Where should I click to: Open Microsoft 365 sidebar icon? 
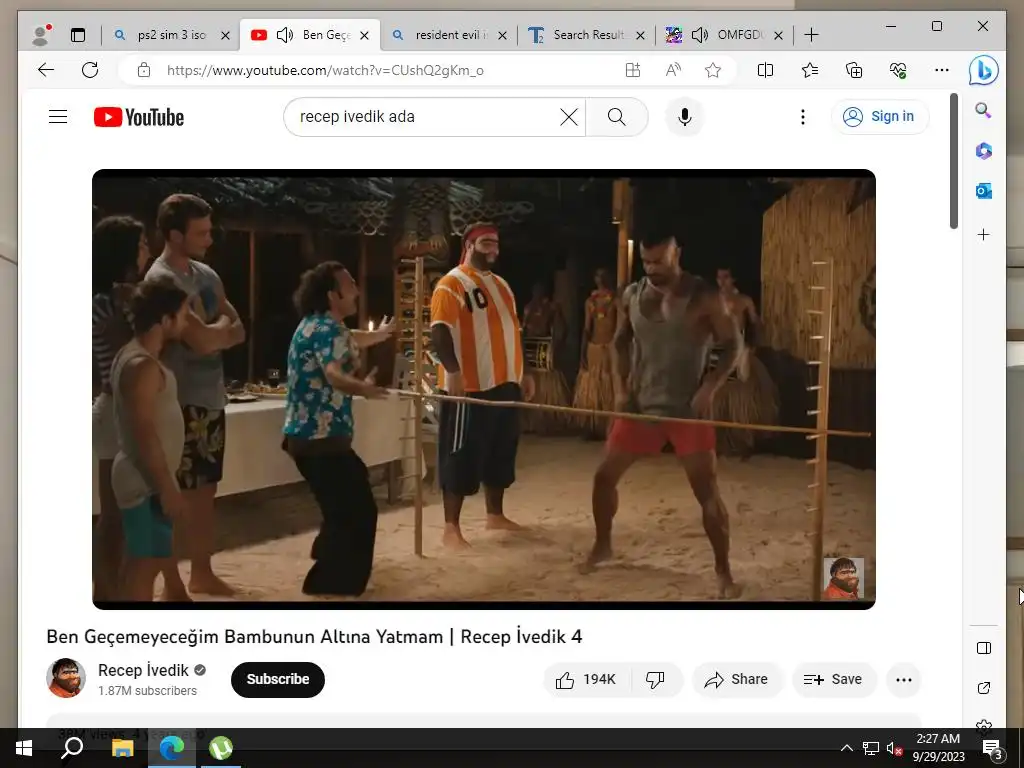[984, 151]
